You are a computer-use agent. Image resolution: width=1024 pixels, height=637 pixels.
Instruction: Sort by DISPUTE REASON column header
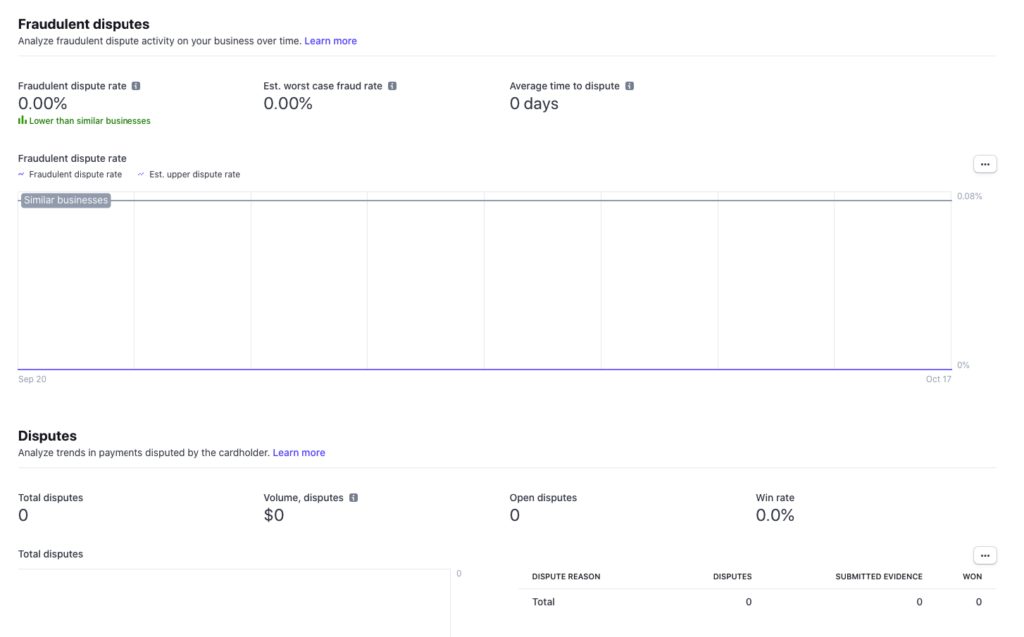pos(566,576)
